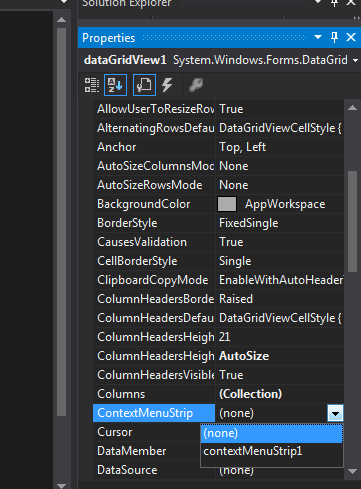The height and width of the screenshot is (489, 361).
Task: Click the Solution Explorer panel title
Action: (127, 4)
